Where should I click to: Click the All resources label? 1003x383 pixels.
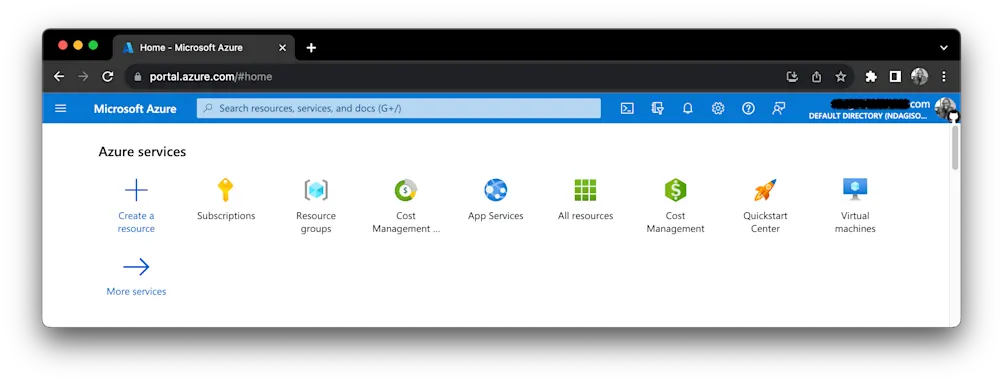[x=585, y=216]
